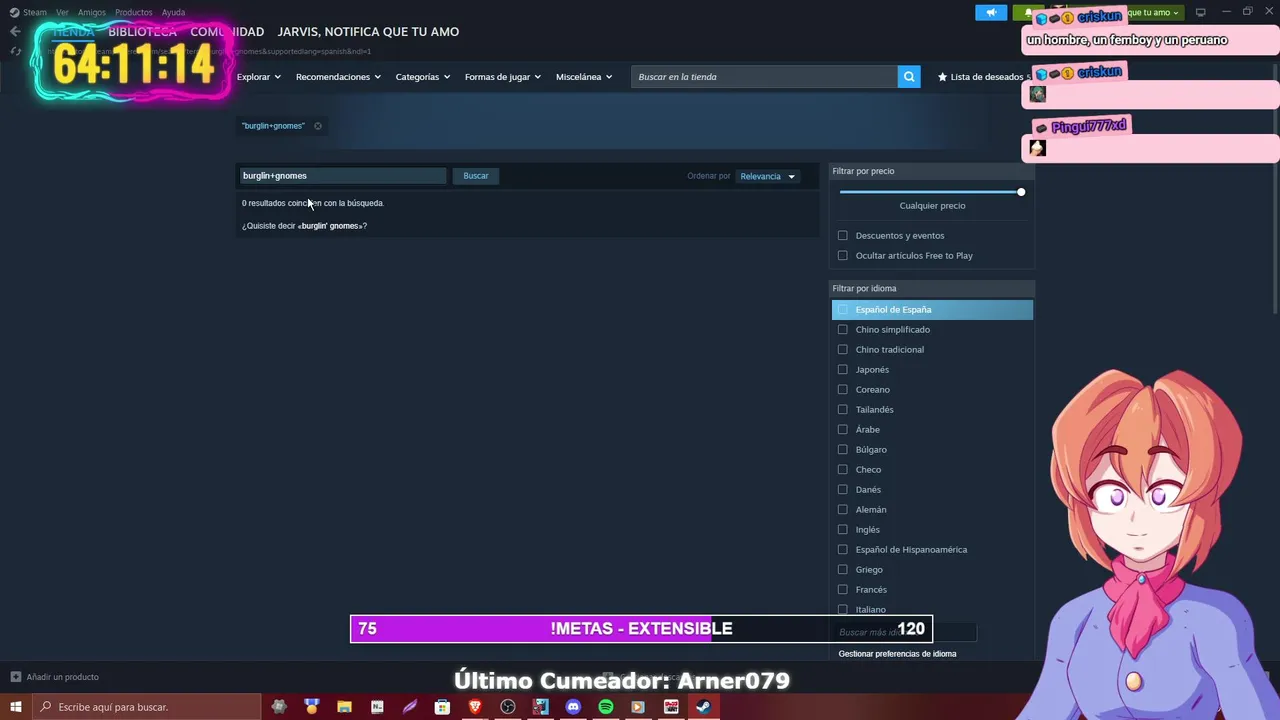This screenshot has width=1280, height=720.
Task: Click the Steam icon in the taskbar
Action: [x=703, y=707]
